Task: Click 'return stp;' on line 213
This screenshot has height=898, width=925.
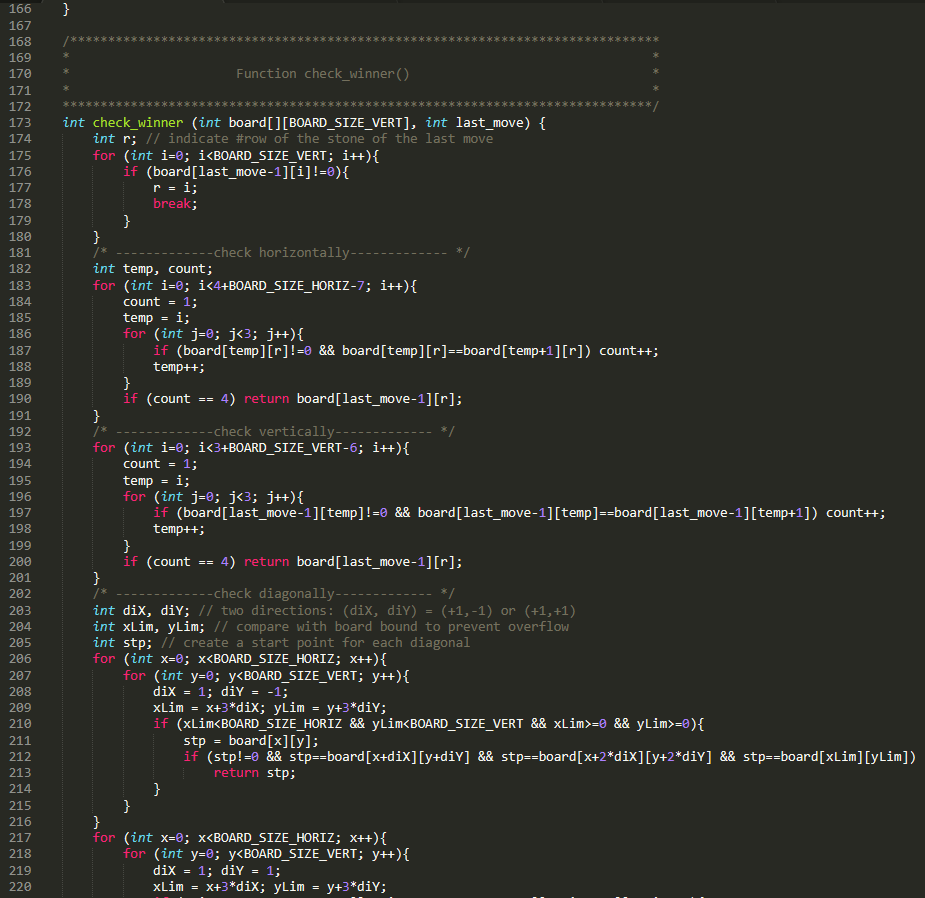Action: [x=254, y=772]
